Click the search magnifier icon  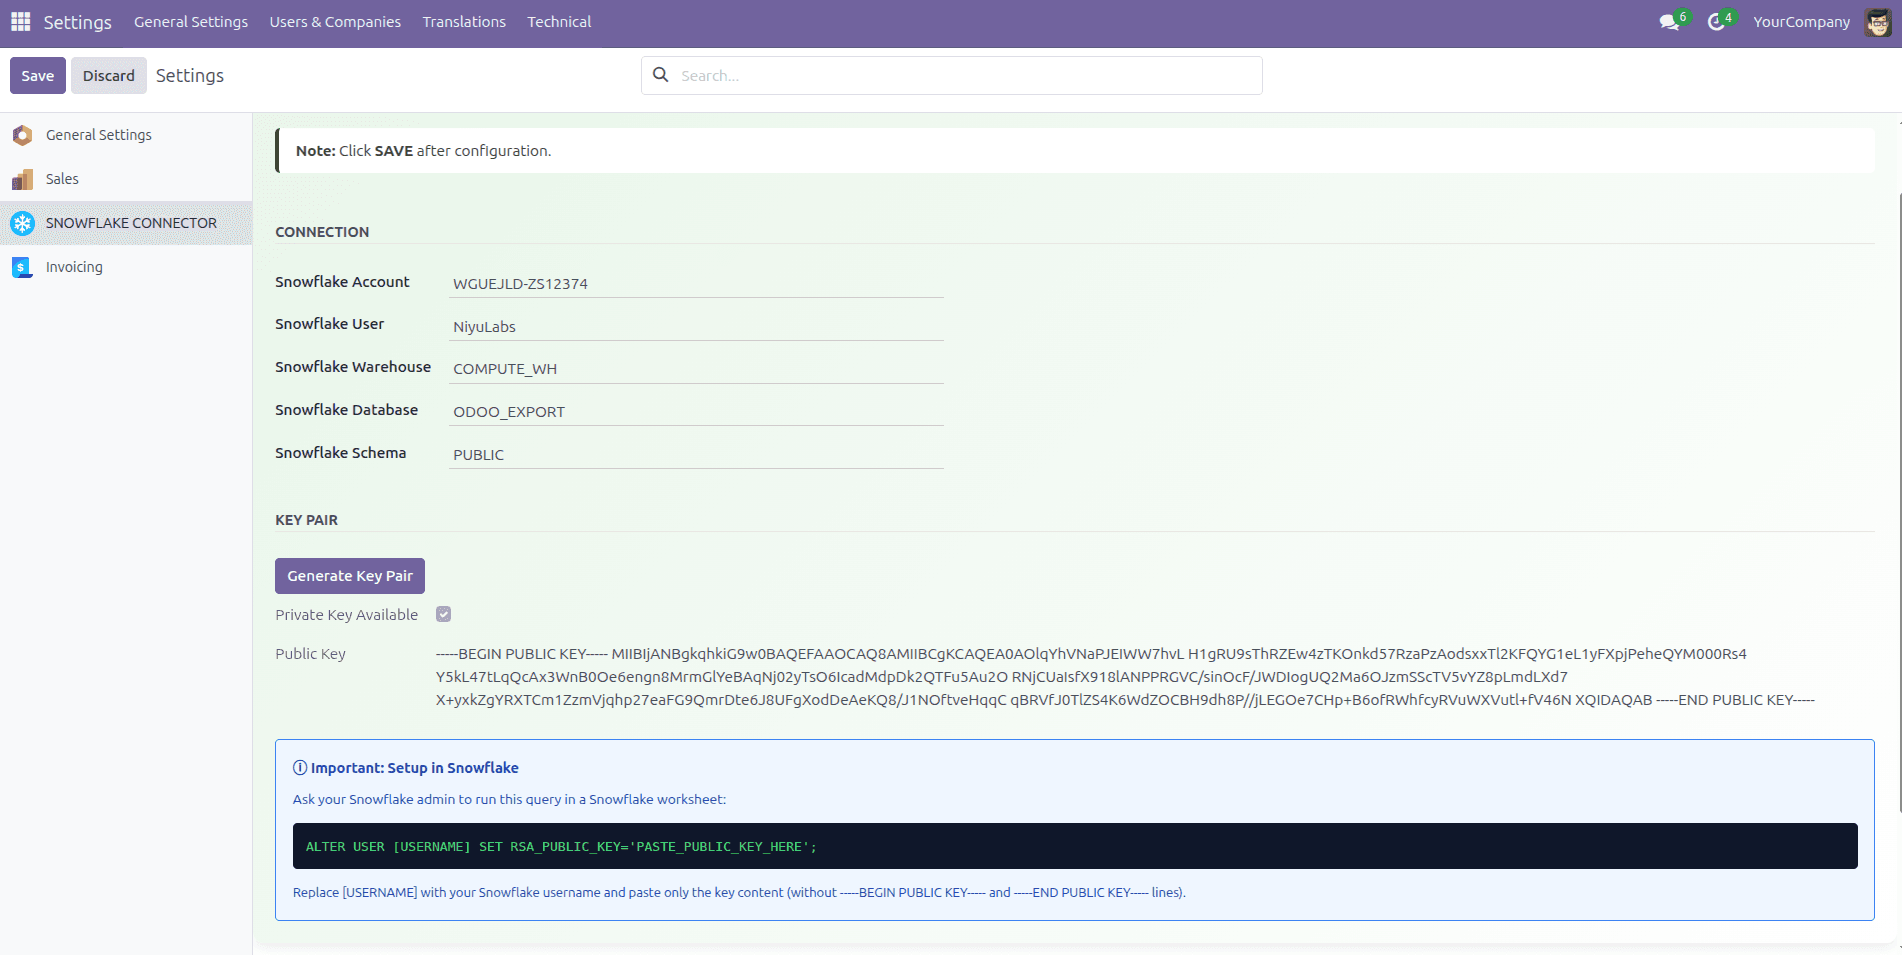[x=661, y=75]
